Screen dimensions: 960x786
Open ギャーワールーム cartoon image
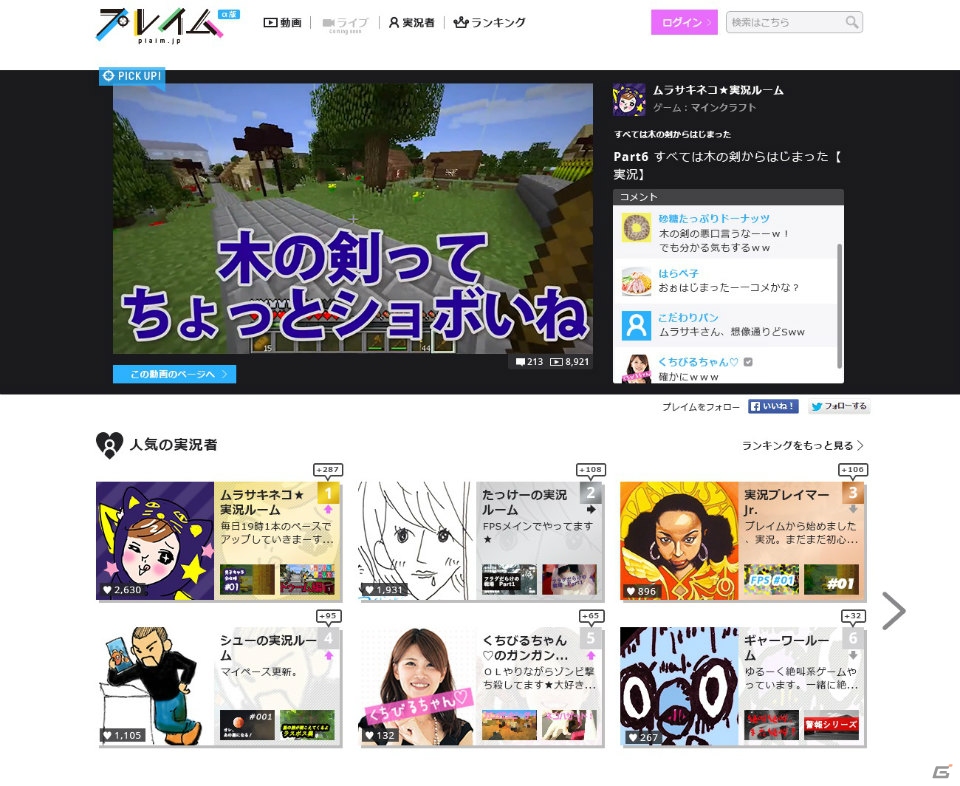679,687
